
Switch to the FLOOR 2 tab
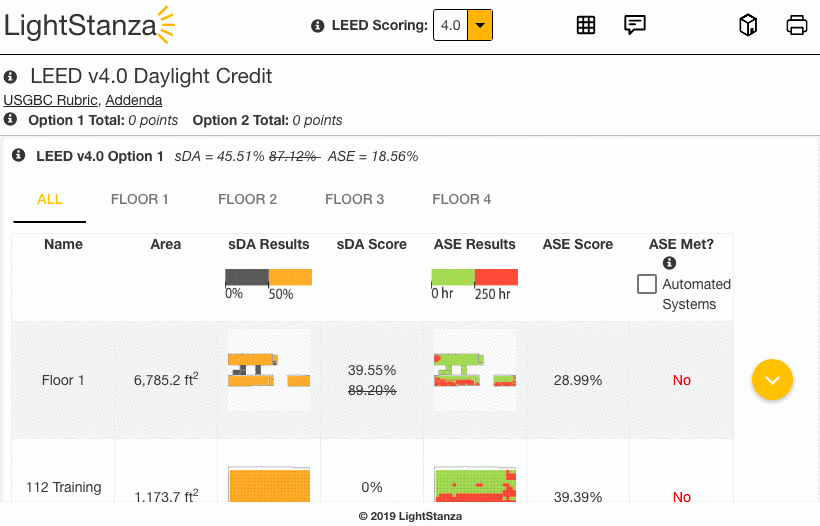tap(247, 199)
